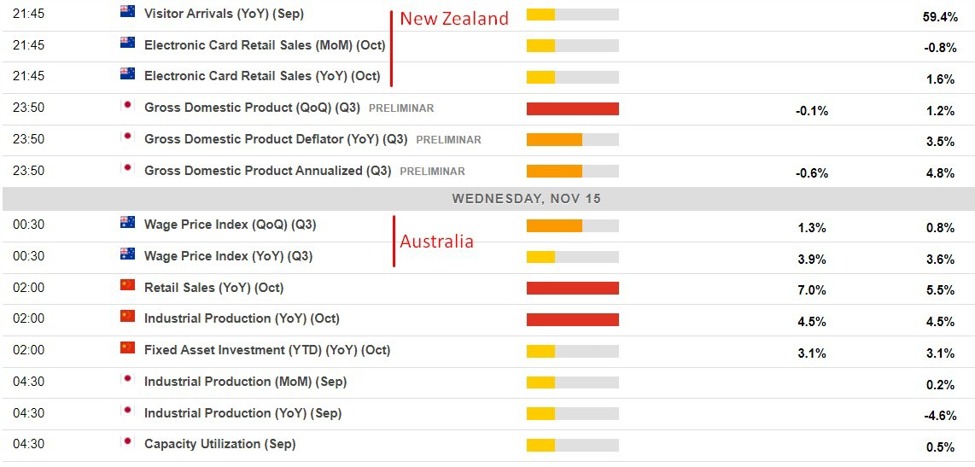Click the Japan flag beside Gross Domestic Product (QoQ)
The height and width of the screenshot is (467, 975).
click(127, 106)
